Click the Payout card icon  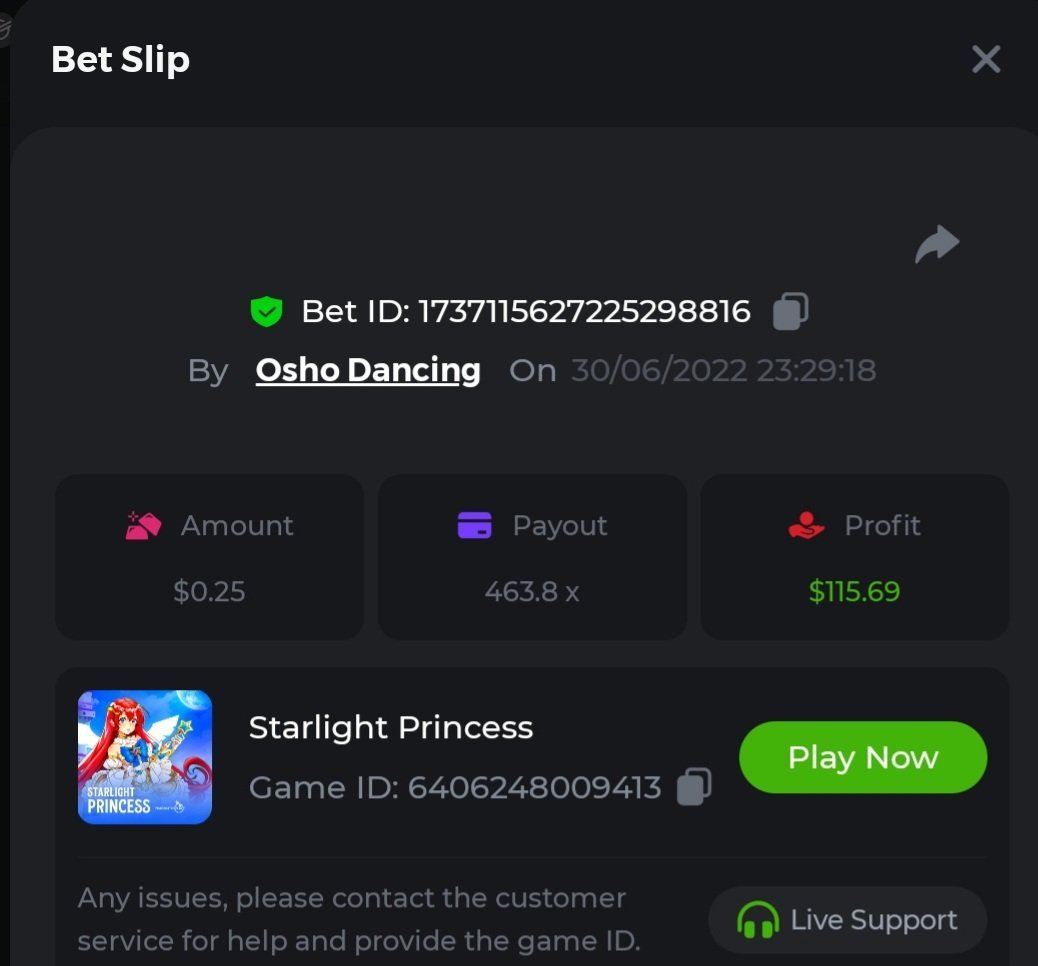474,525
